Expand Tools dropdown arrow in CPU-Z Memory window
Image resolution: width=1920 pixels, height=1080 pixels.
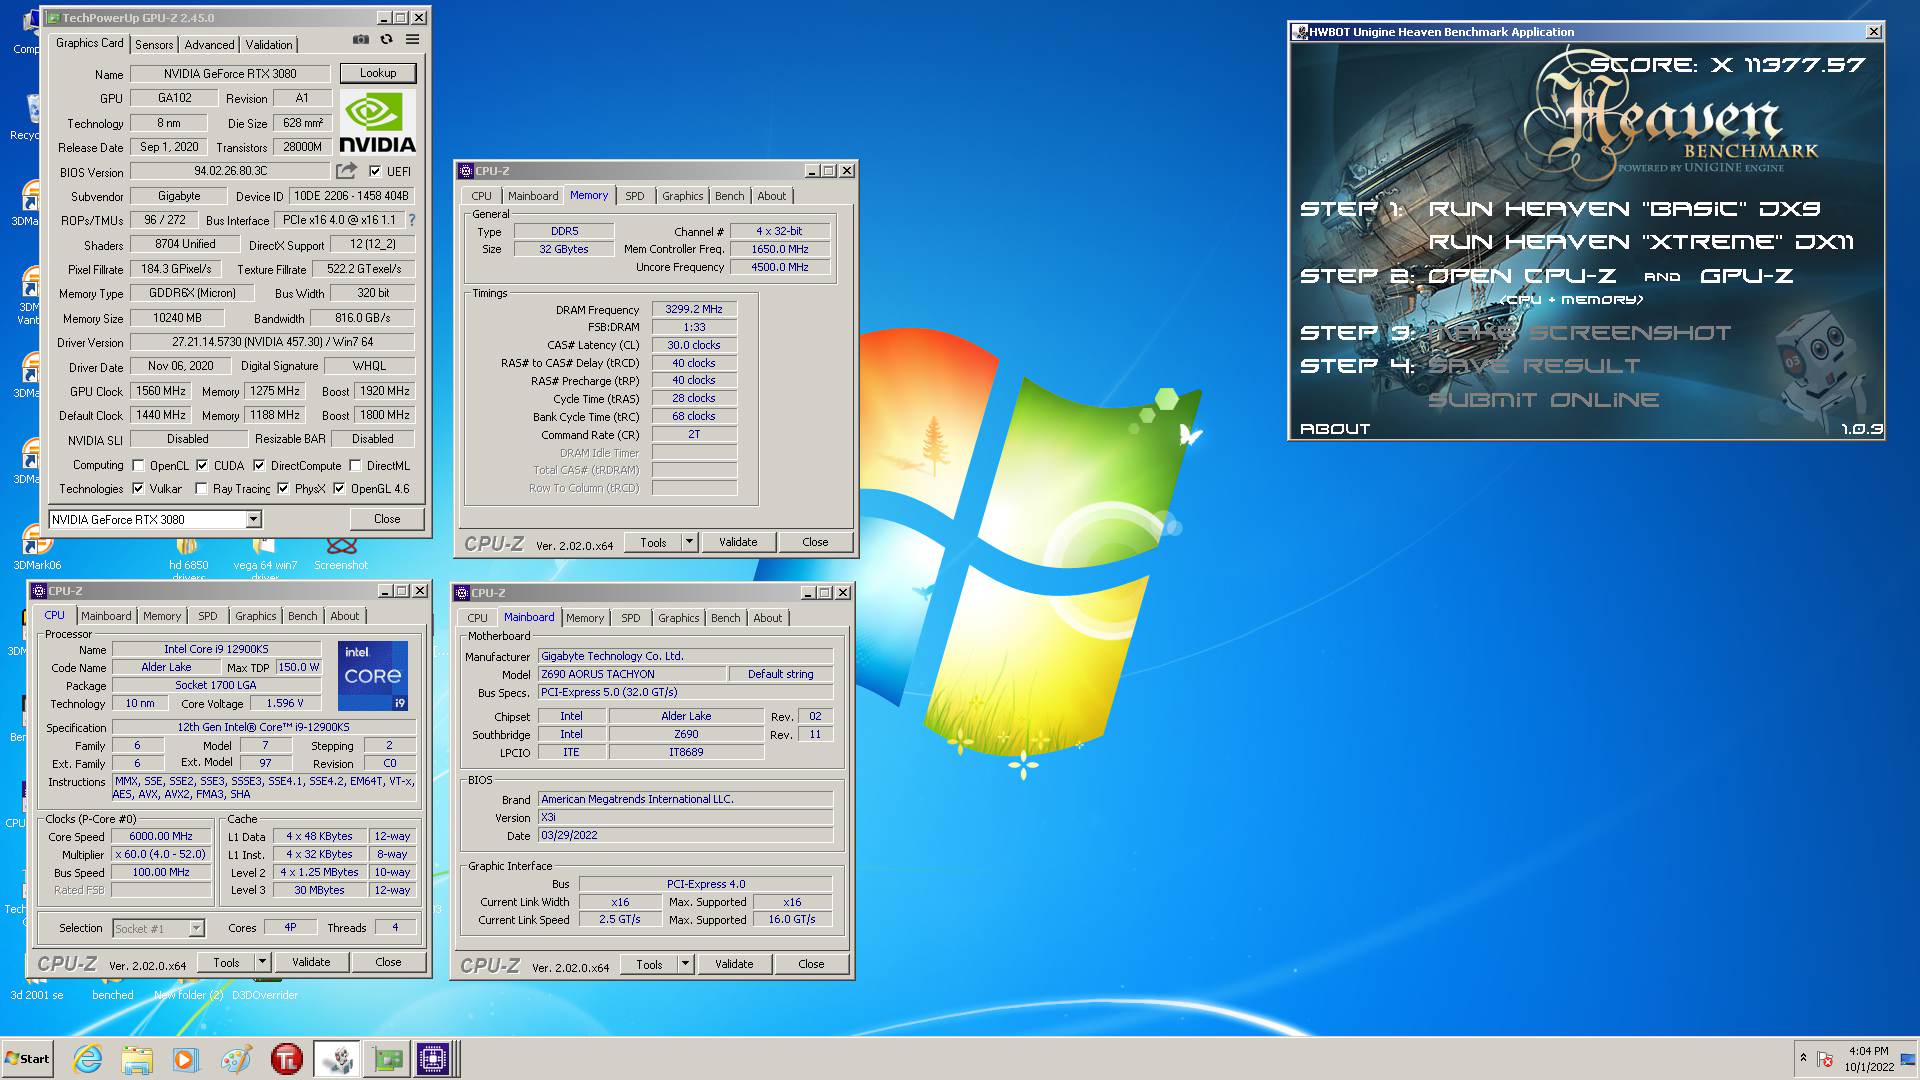coord(689,542)
